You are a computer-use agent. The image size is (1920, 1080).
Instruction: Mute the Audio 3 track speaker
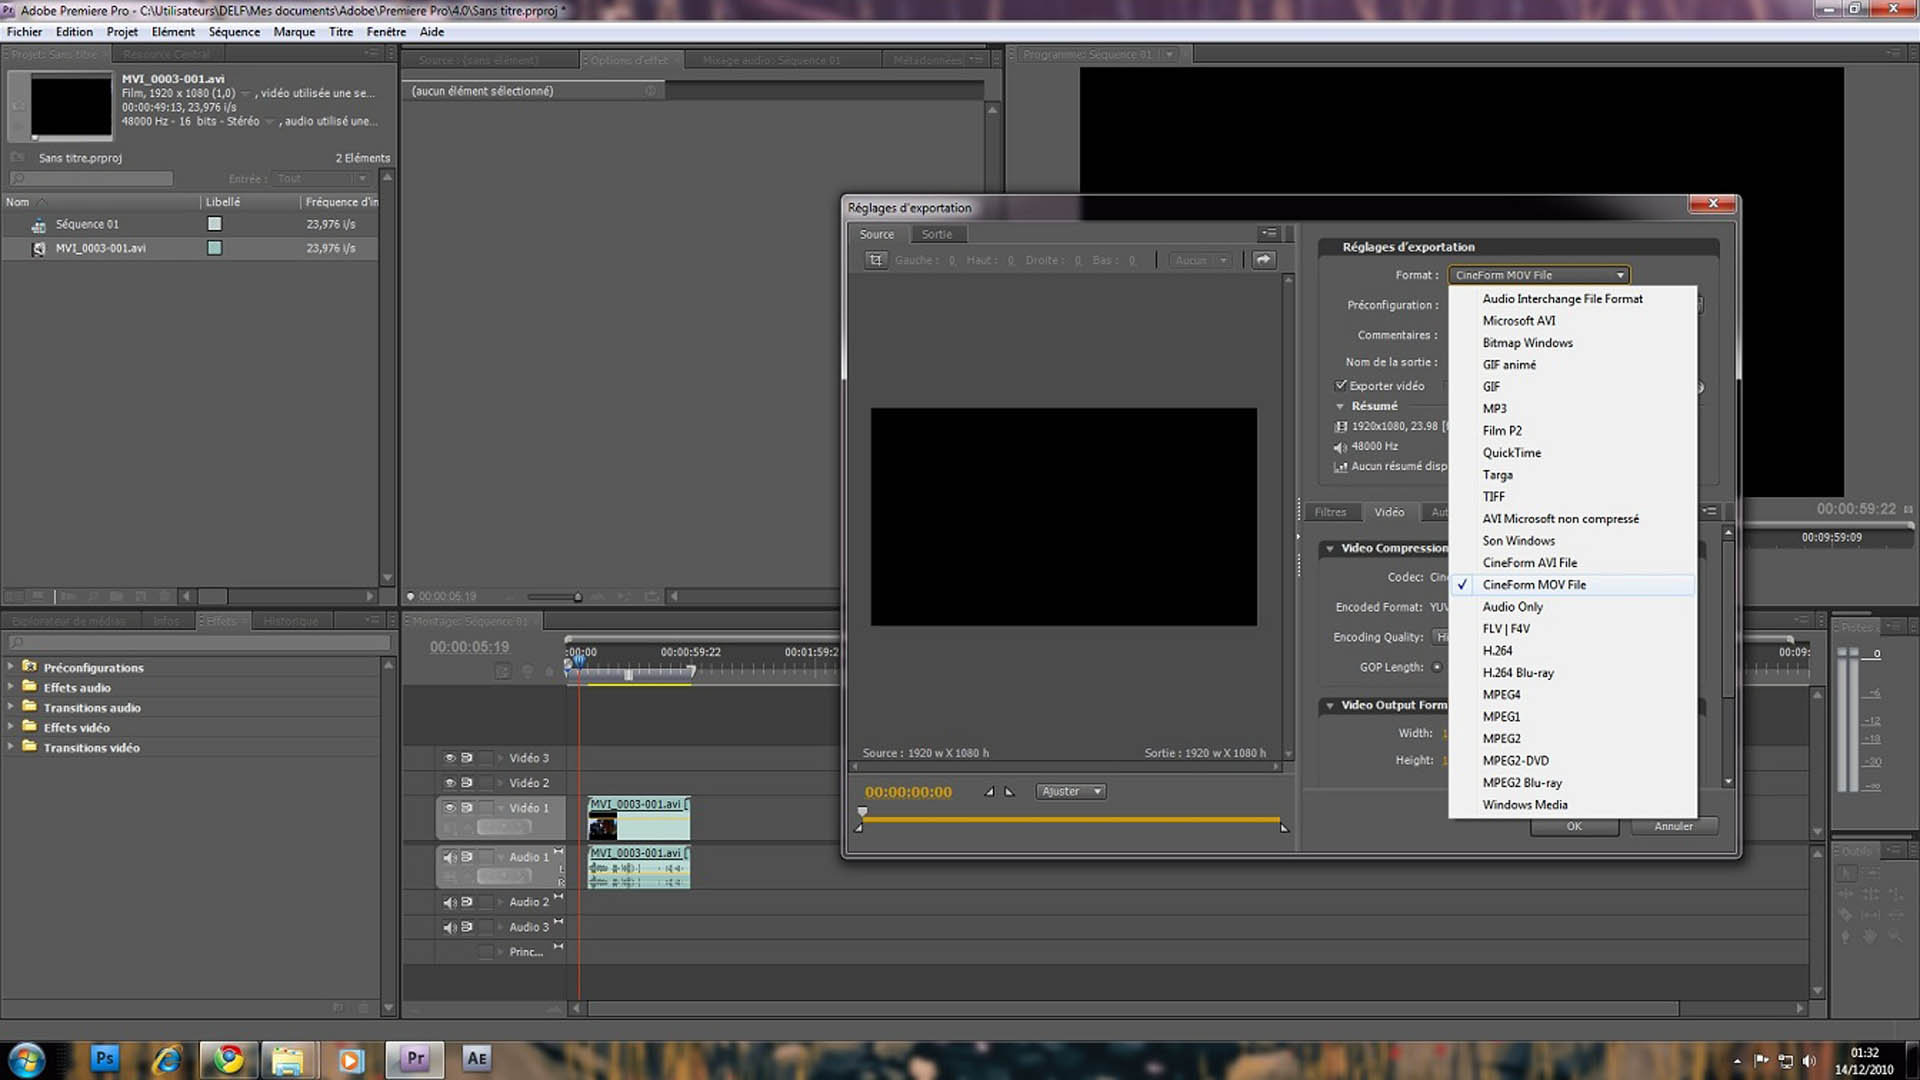[450, 927]
